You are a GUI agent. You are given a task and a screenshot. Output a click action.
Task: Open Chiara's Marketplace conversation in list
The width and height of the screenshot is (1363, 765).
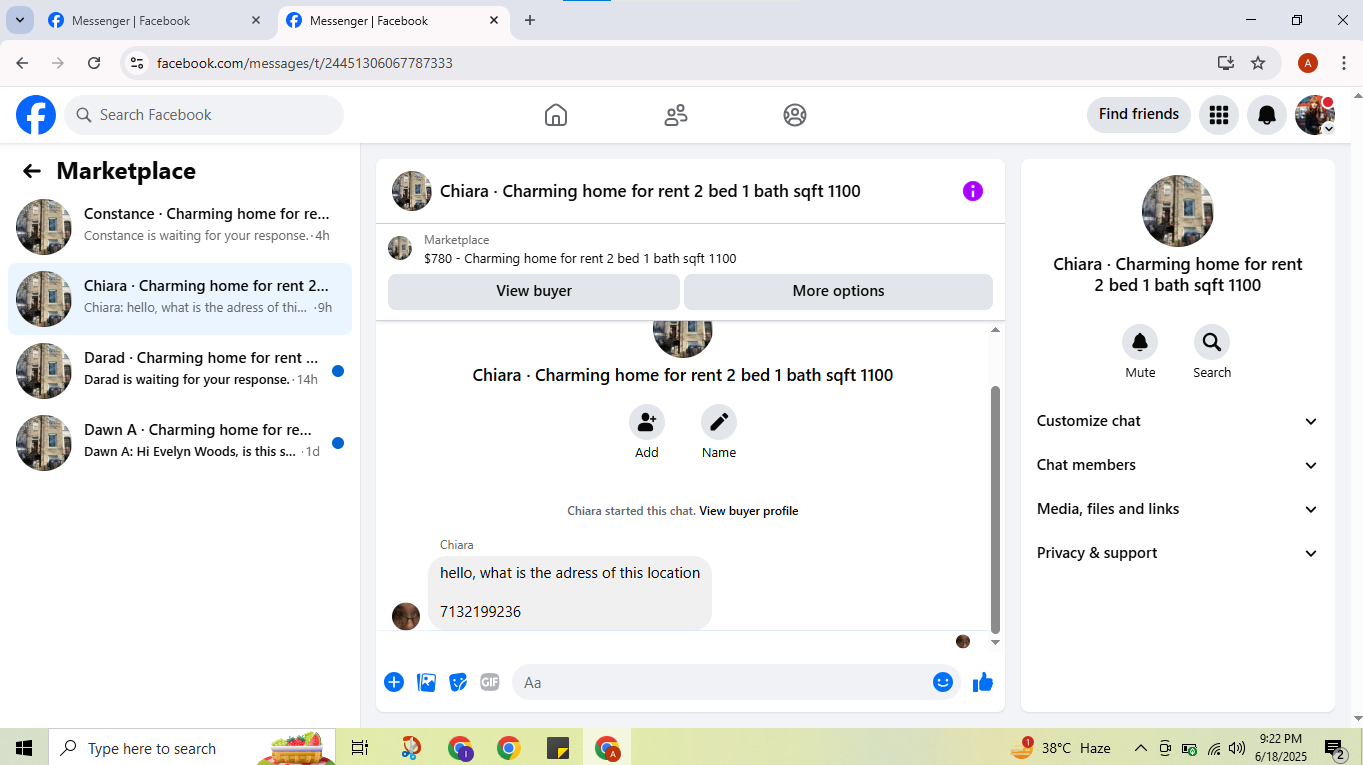pyautogui.click(x=180, y=299)
